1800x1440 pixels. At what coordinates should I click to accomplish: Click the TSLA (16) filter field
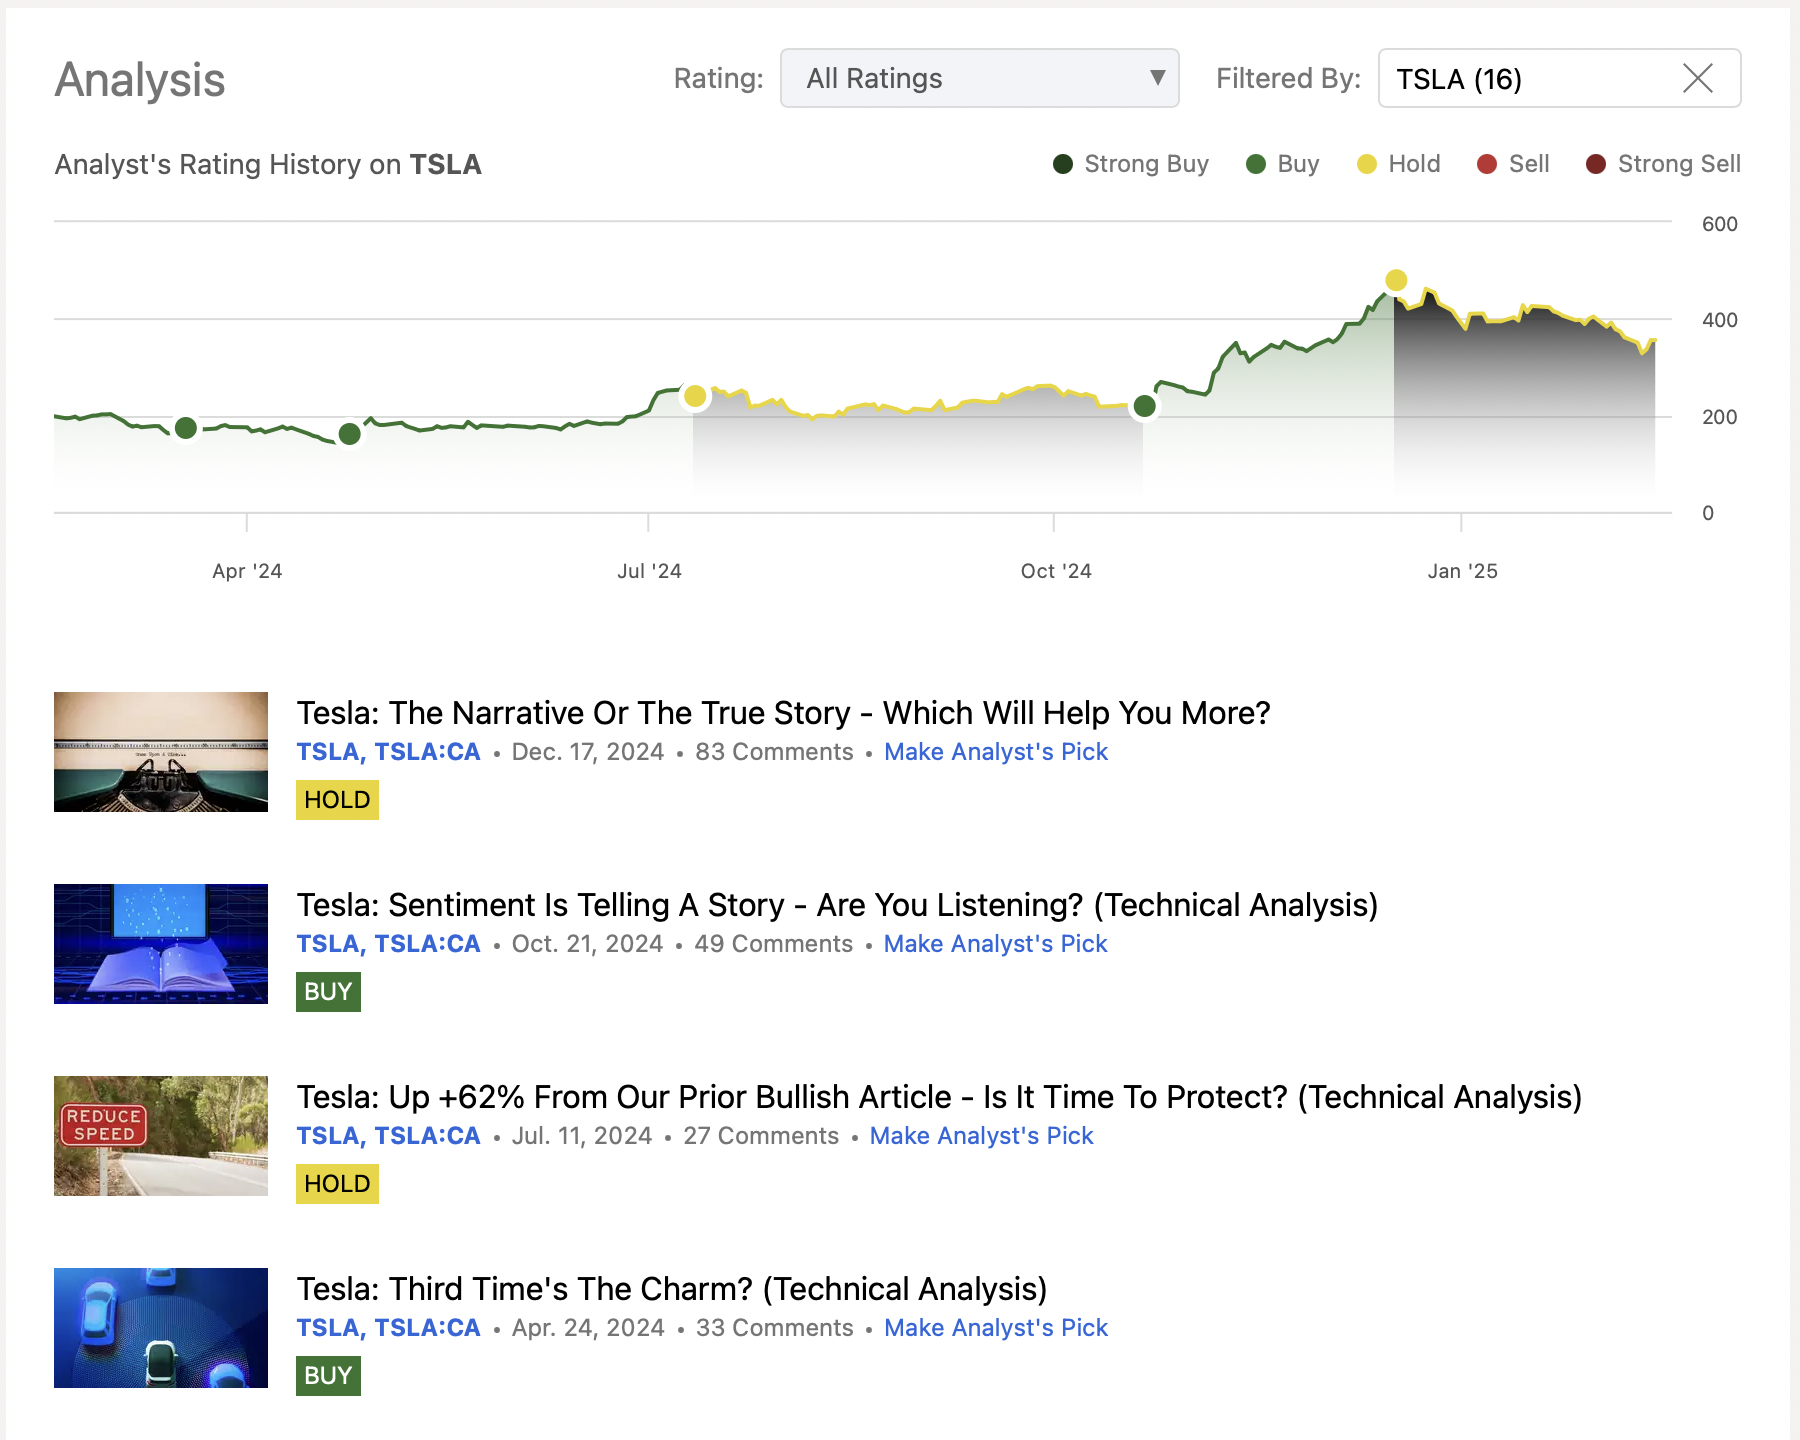[x=1559, y=78]
